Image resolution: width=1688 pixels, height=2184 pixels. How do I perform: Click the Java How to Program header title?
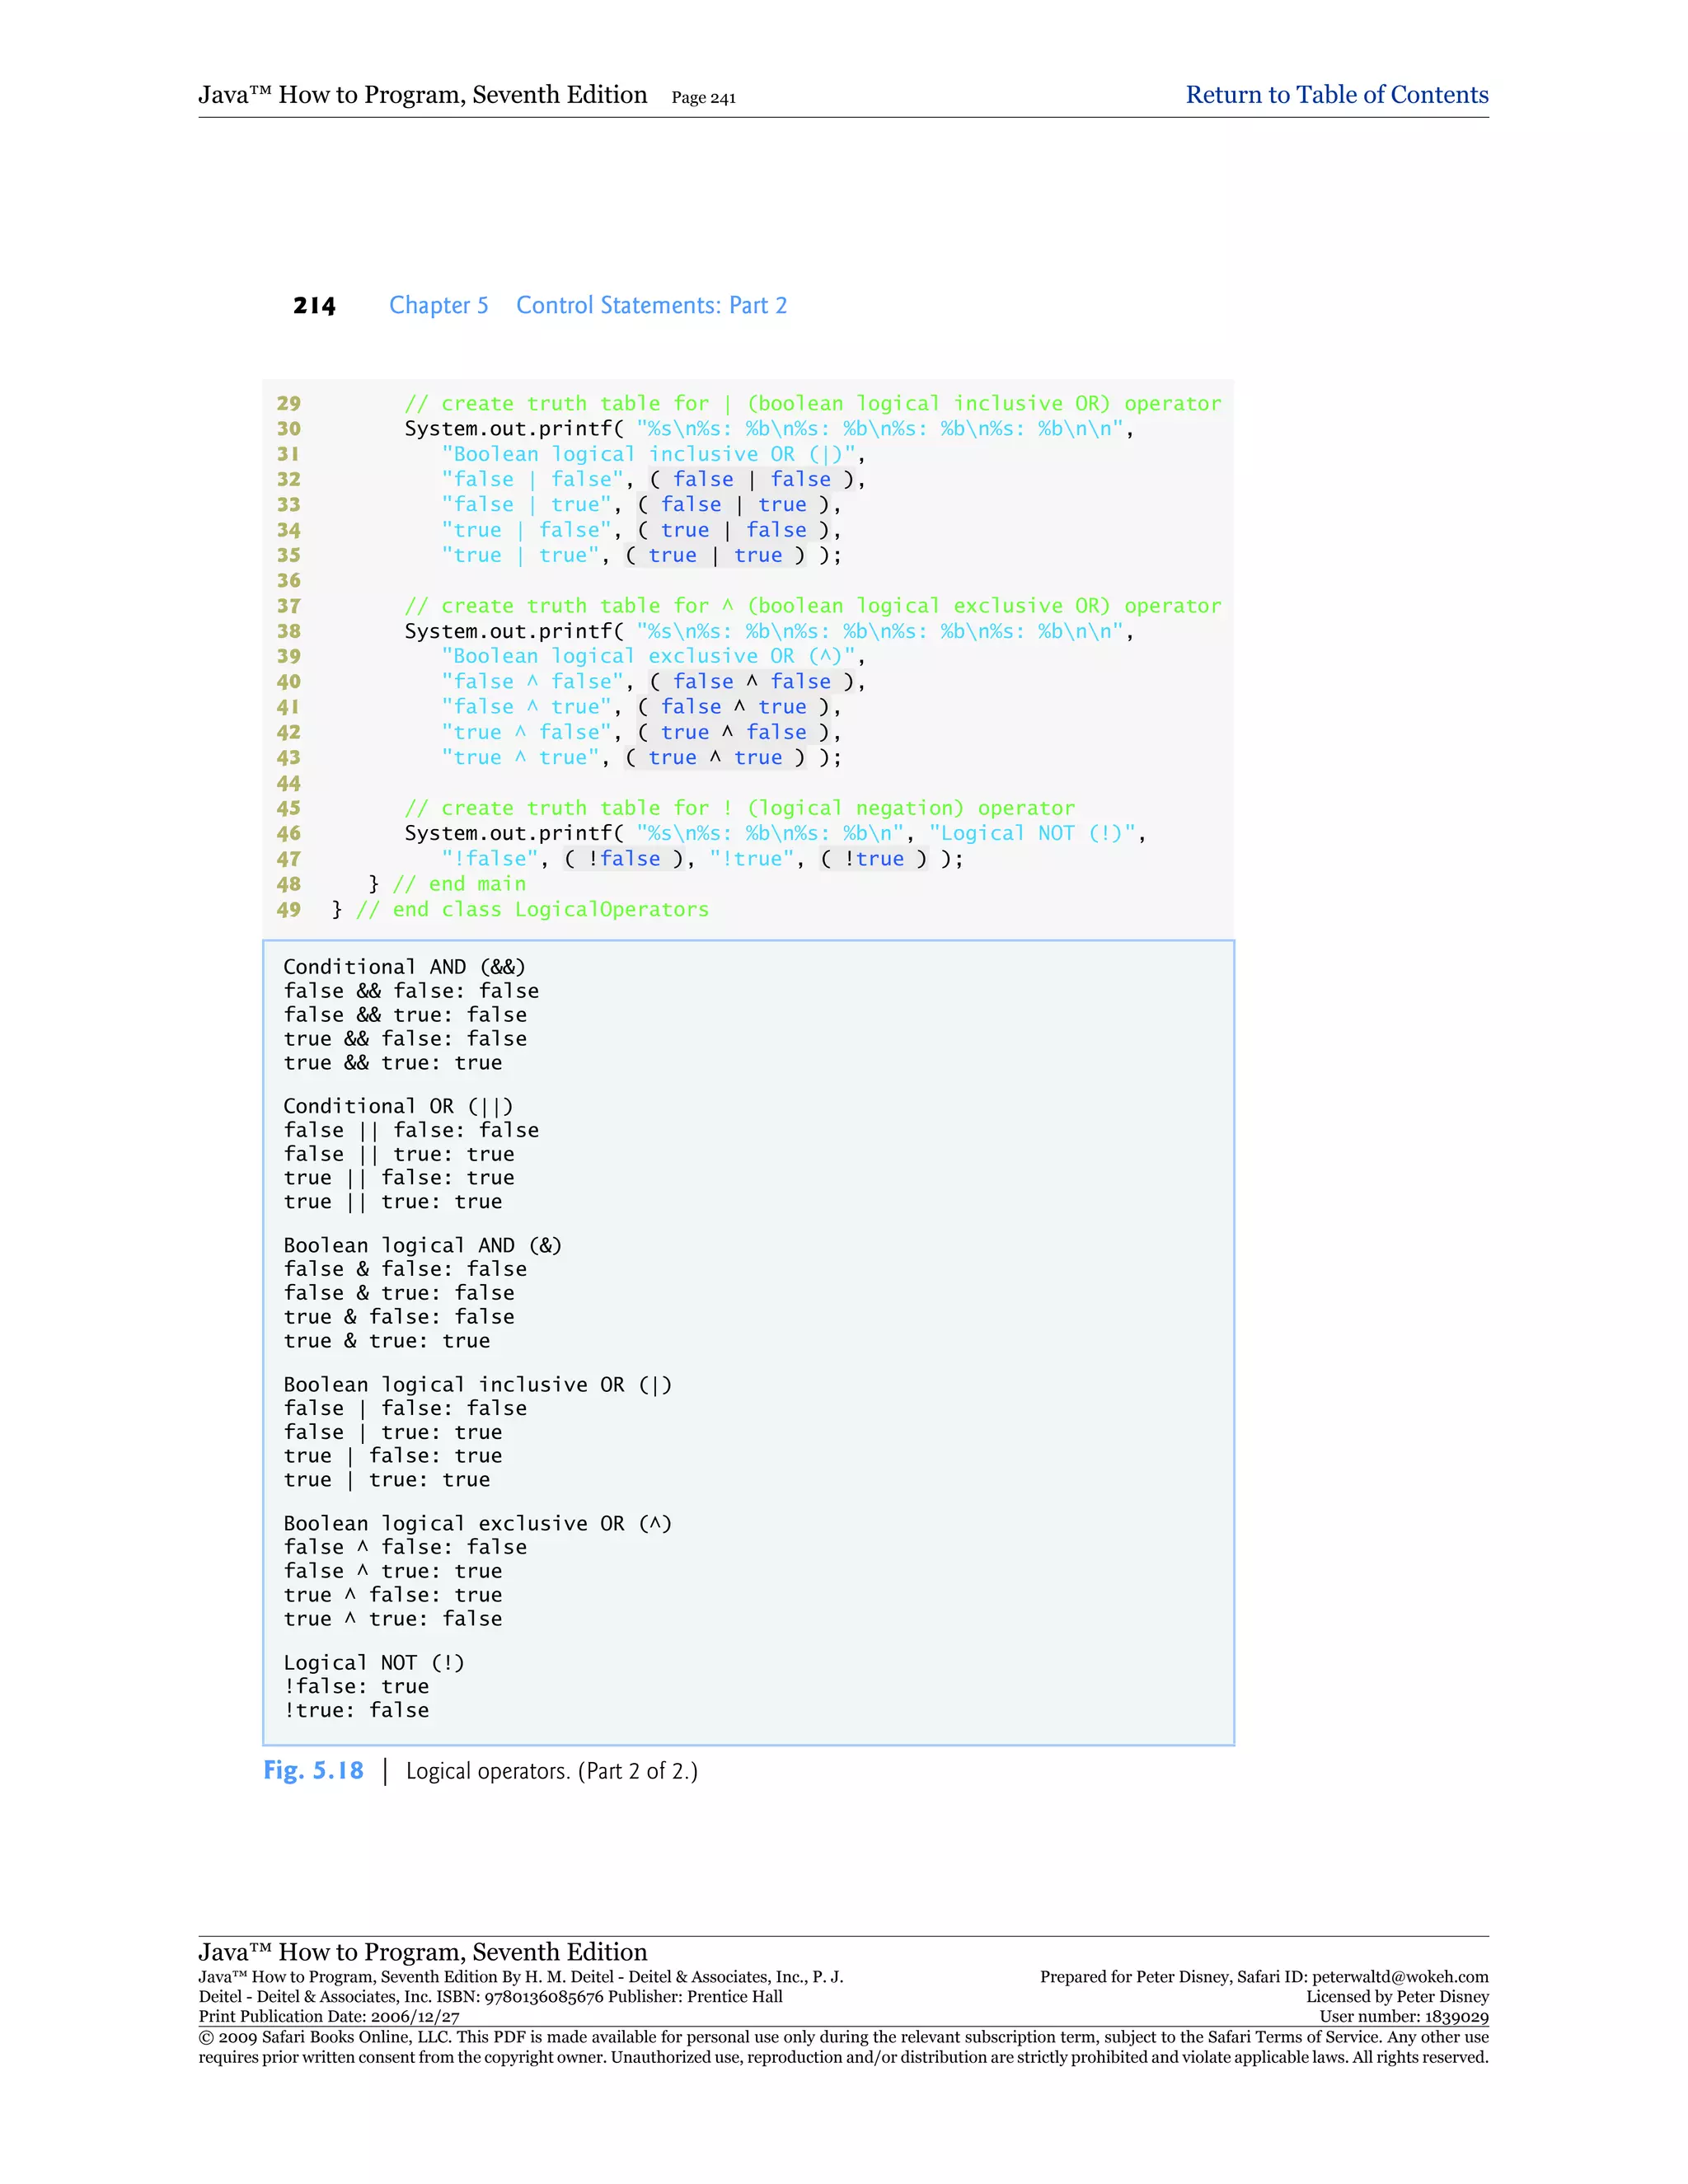point(422,95)
